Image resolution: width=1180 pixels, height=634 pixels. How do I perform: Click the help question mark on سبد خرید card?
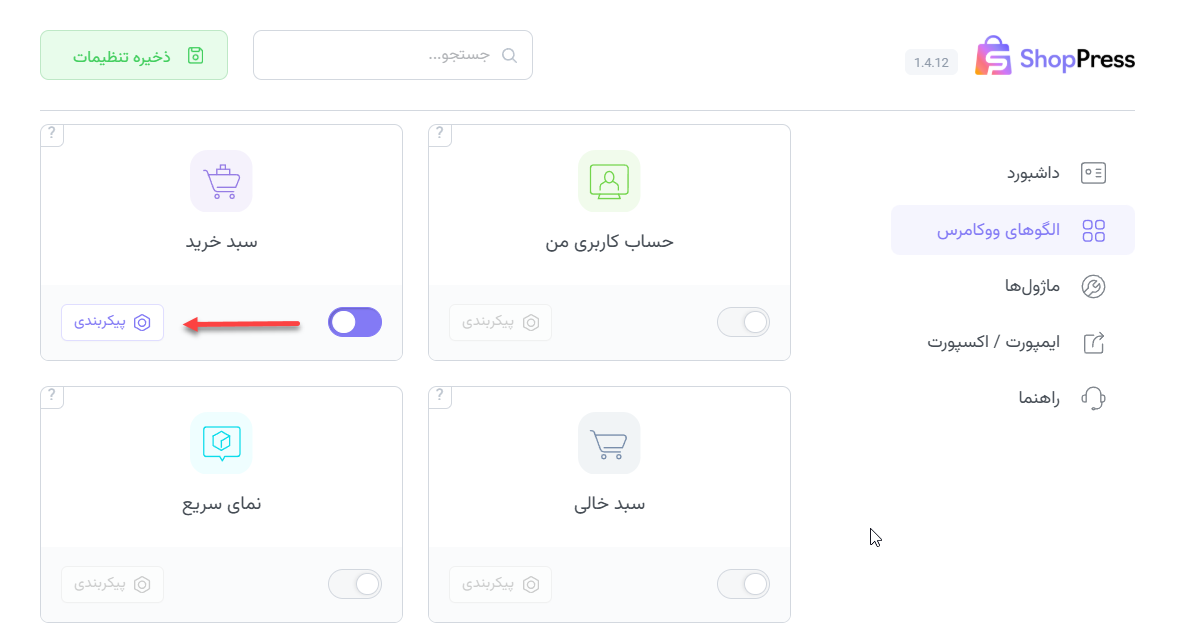tap(52, 135)
